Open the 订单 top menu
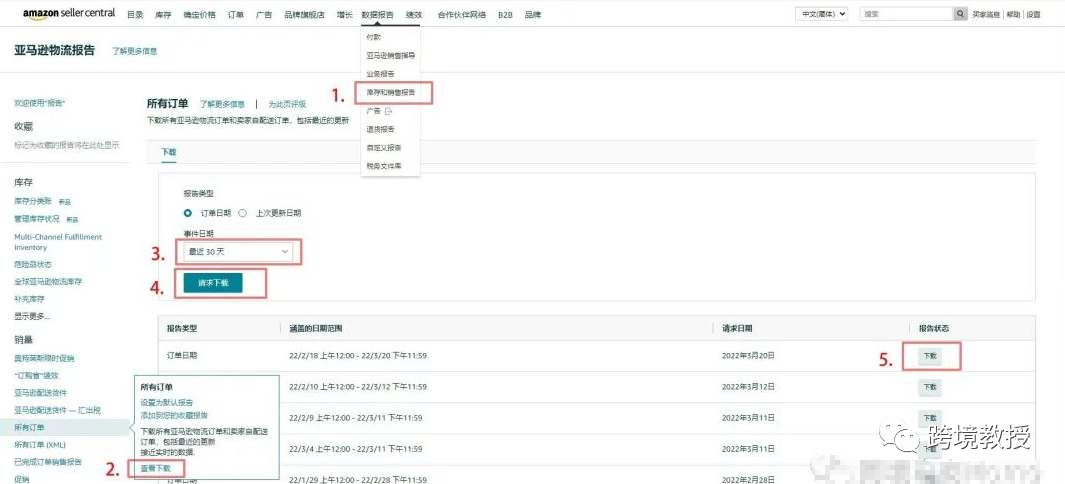This screenshot has width=1065, height=484. 236,14
